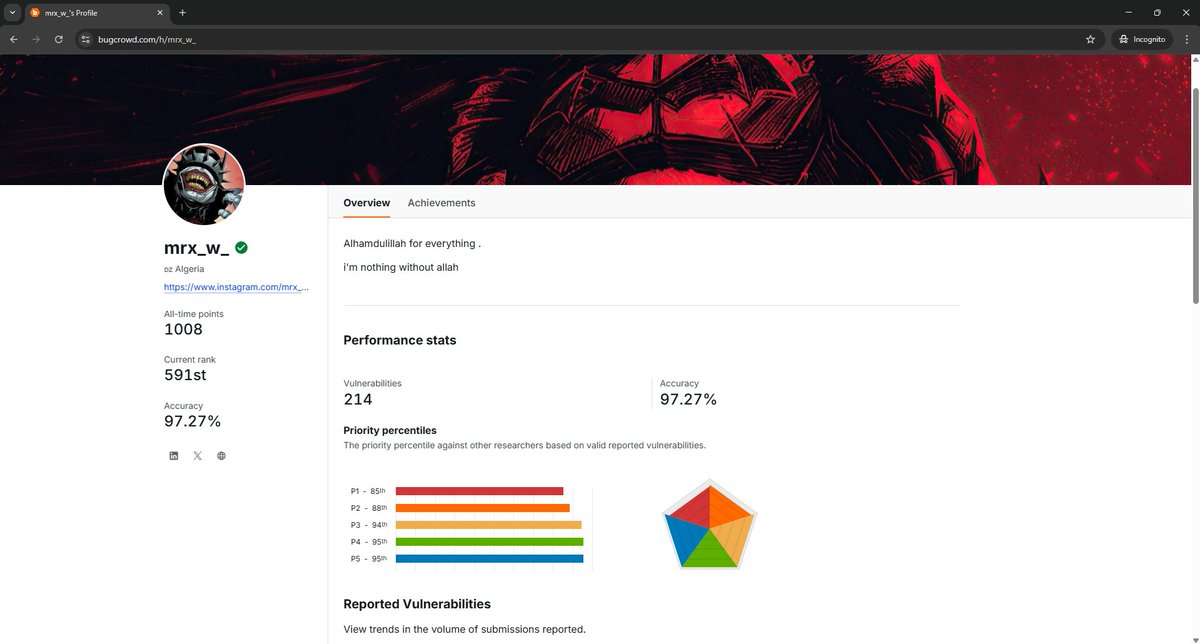Click the Priority percentiles heading
The height and width of the screenshot is (644, 1200).
(x=390, y=431)
